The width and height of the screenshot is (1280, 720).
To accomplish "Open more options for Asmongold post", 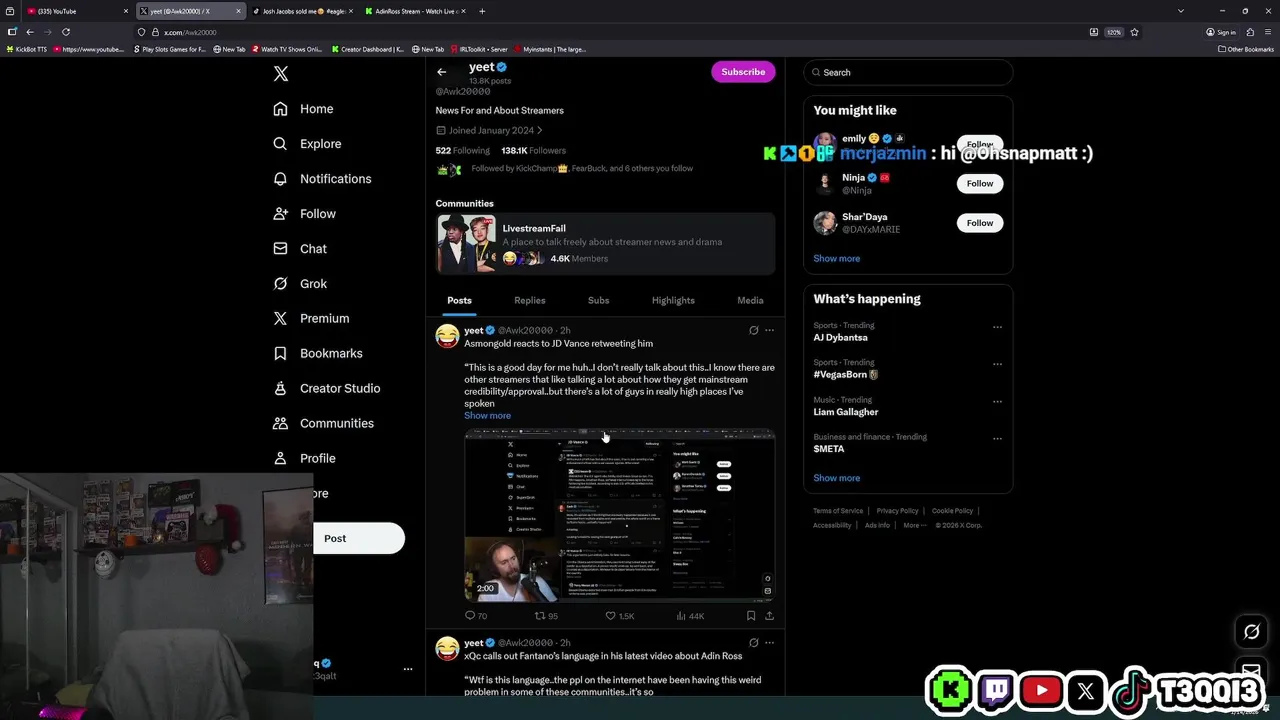I will coord(769,330).
